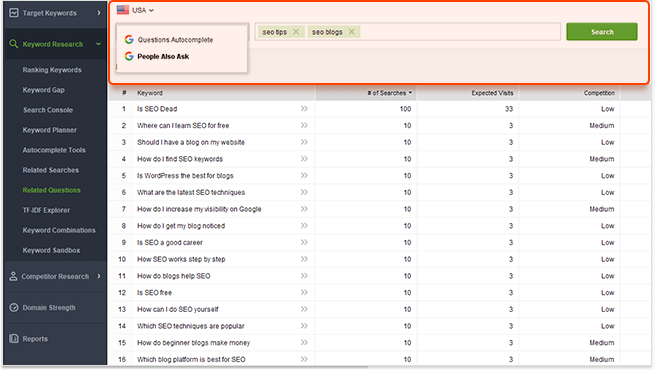The height and width of the screenshot is (370, 655).
Task: Click the '33' expected visits value
Action: pos(508,109)
